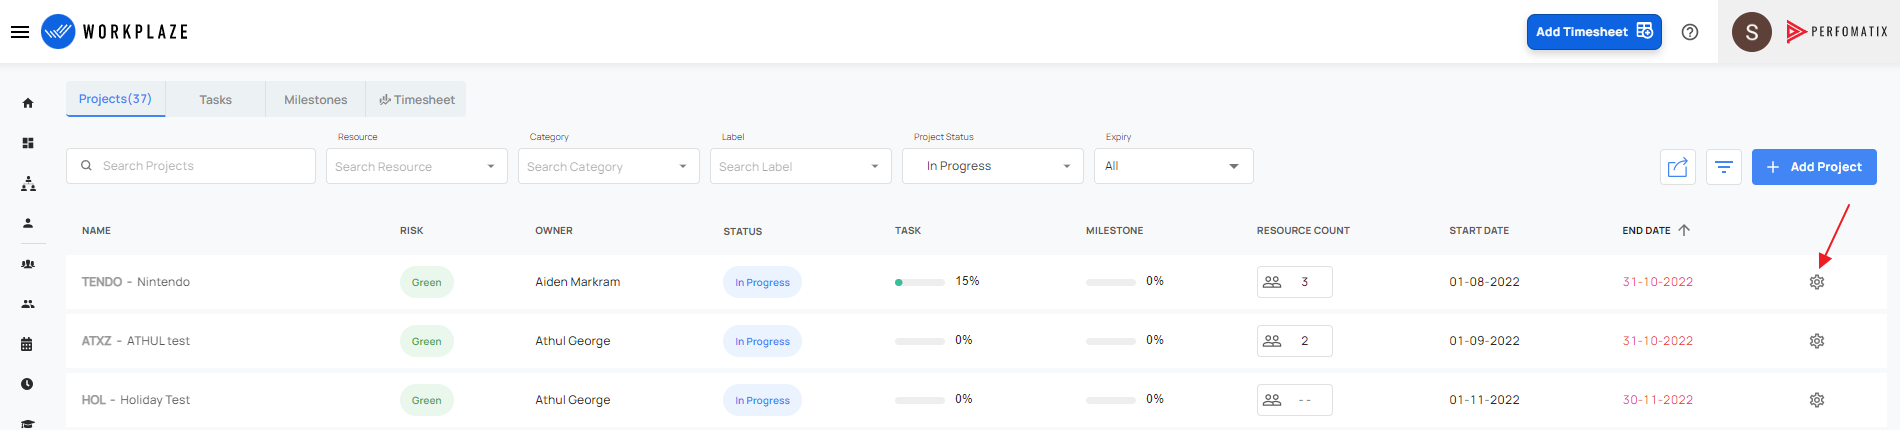The width and height of the screenshot is (1900, 430).
Task: Click the MILESTONE column header
Action: coord(1115,231)
